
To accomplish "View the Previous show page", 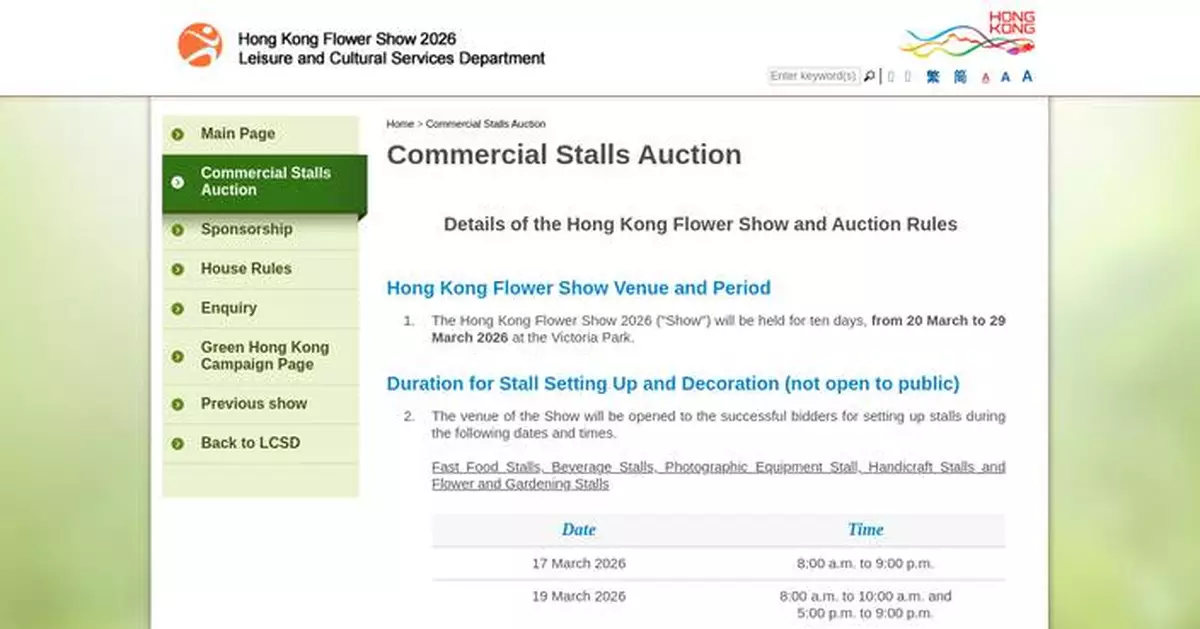I will pyautogui.click(x=253, y=403).
